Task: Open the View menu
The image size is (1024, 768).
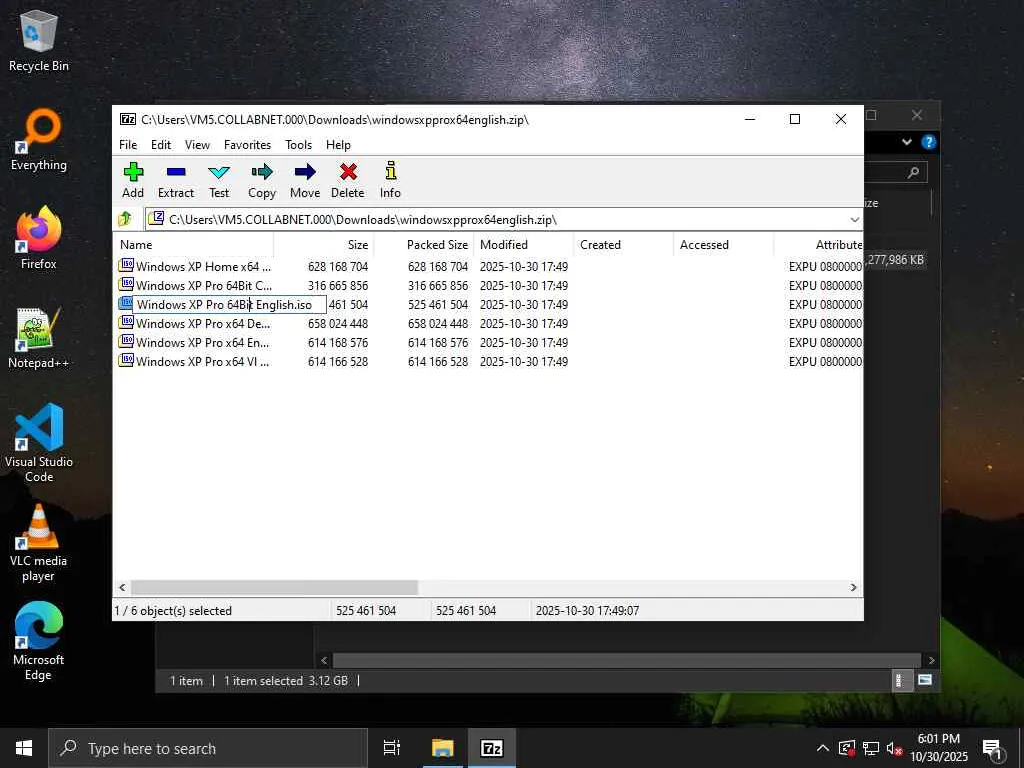Action: [197, 144]
